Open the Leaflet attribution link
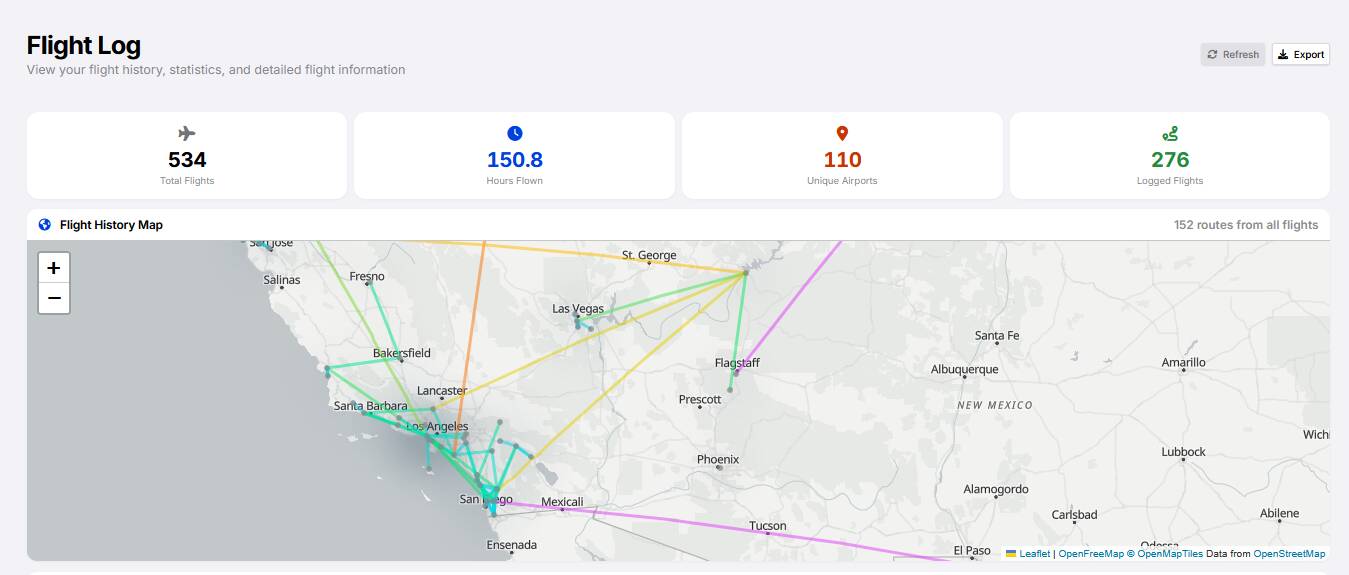Screen dimensions: 1349x575 [1034, 553]
